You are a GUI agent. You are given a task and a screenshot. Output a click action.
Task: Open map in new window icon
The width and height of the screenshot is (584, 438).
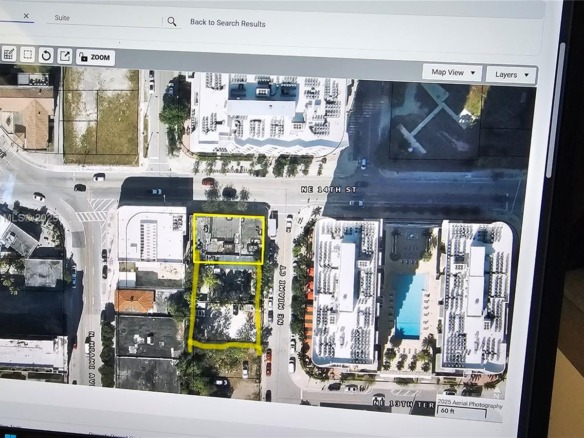pos(65,57)
